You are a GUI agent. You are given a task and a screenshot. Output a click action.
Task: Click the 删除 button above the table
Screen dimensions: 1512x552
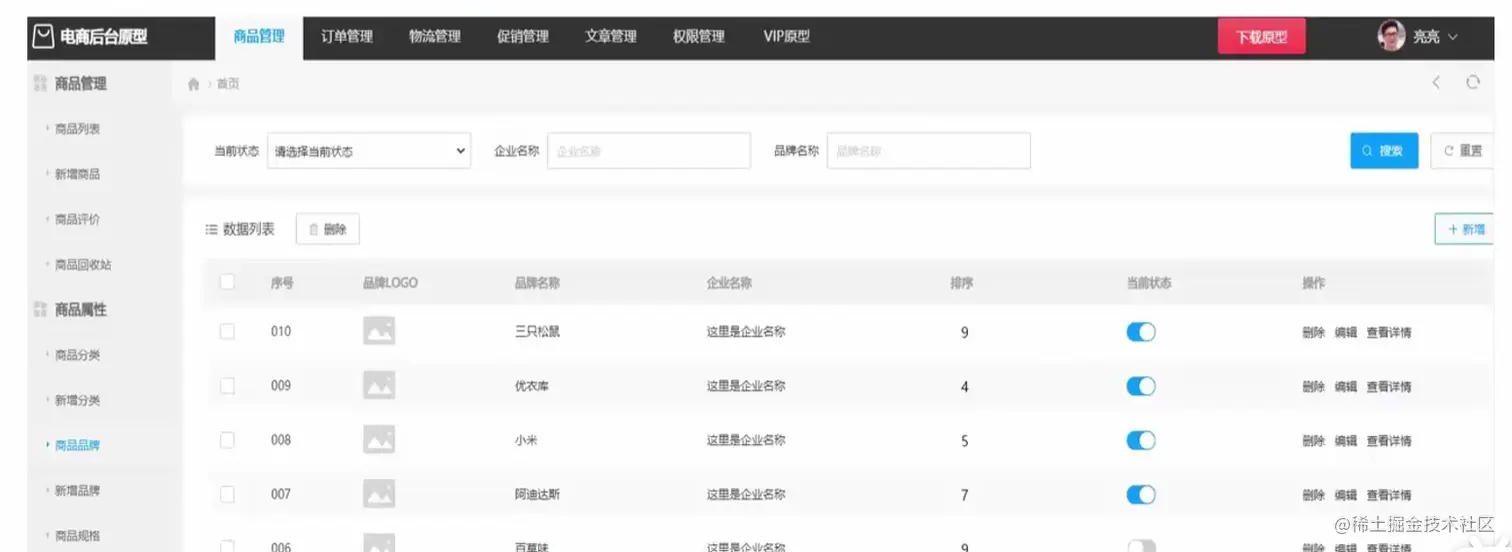coord(328,230)
